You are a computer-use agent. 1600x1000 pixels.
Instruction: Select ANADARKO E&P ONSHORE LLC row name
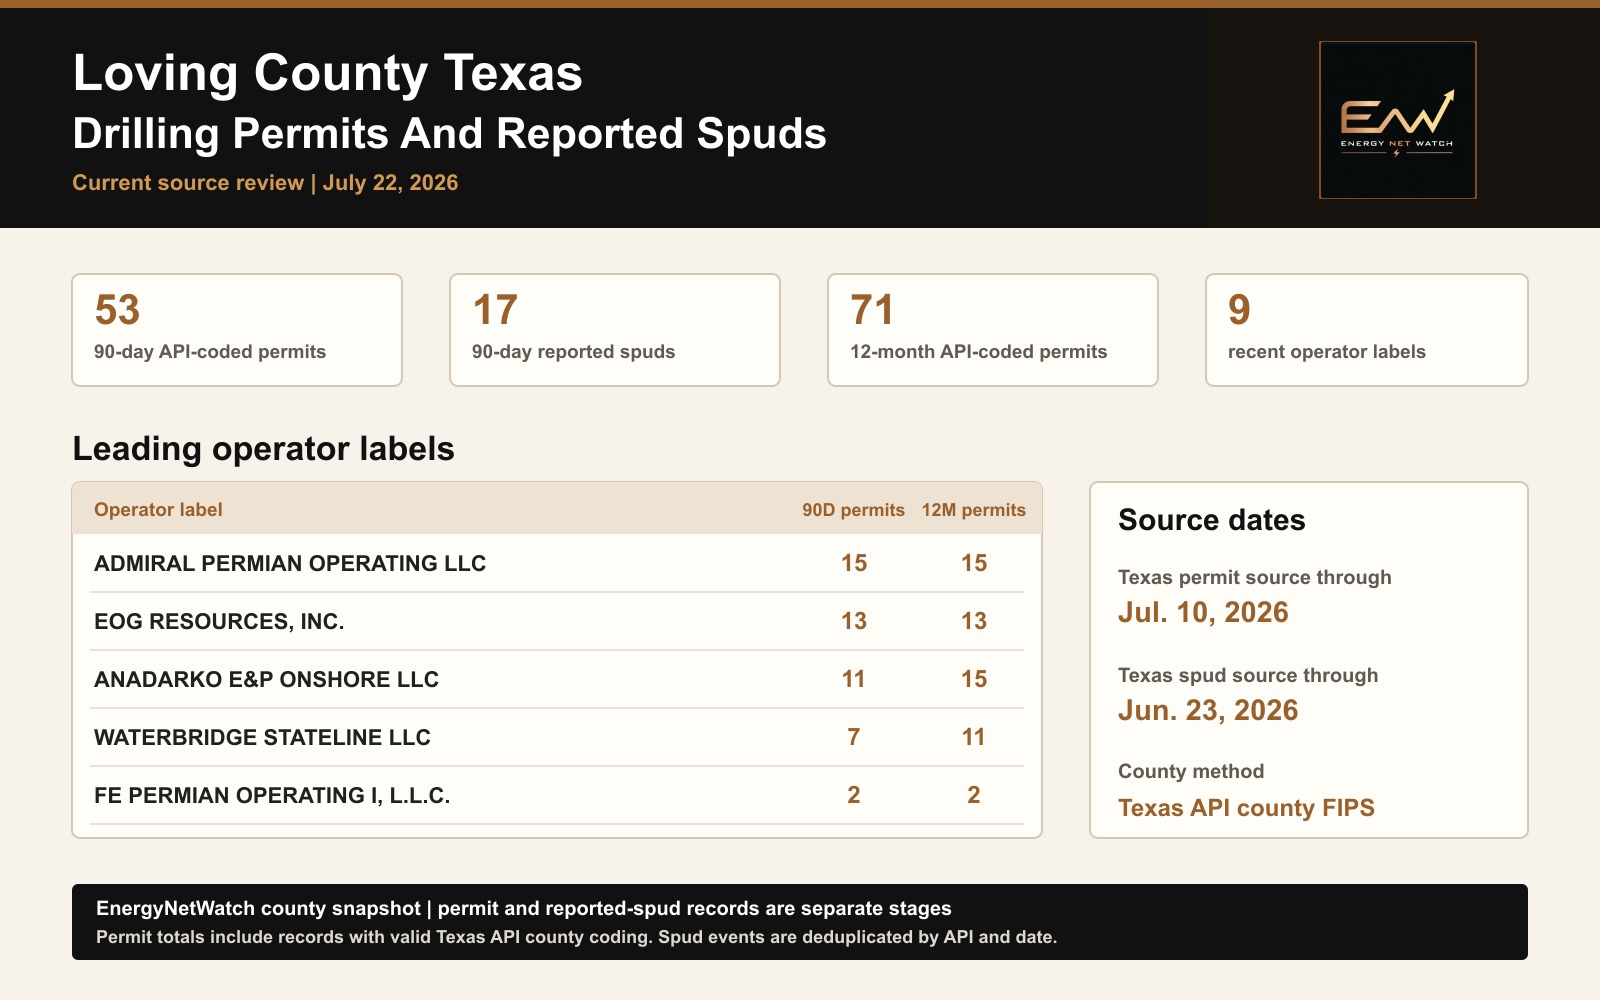pyautogui.click(x=267, y=680)
